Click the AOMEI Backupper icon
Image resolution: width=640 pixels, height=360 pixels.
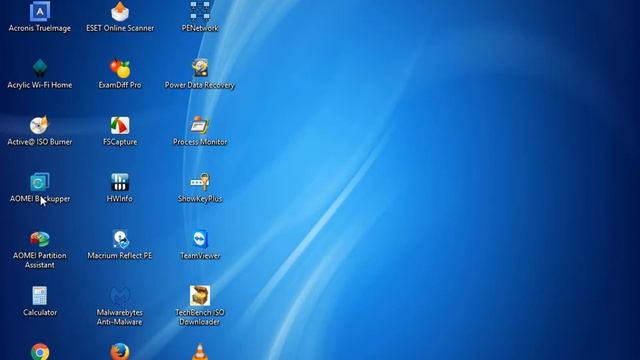40,182
